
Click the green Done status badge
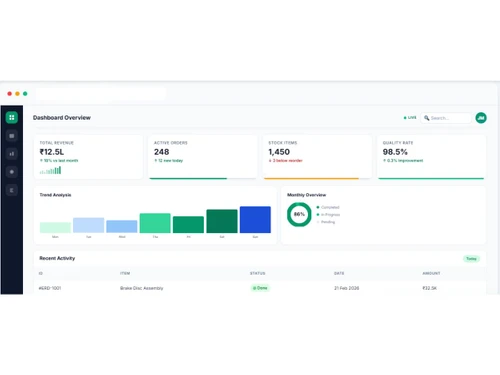coord(260,288)
